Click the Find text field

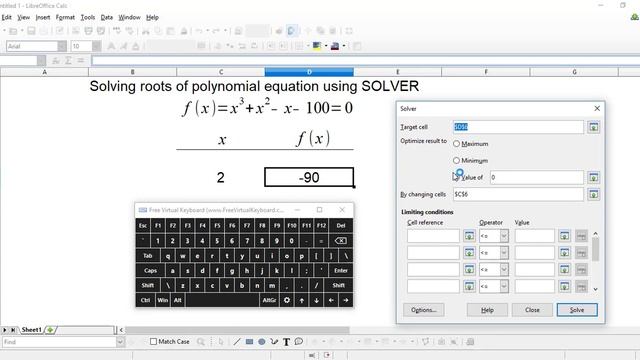[60, 342]
